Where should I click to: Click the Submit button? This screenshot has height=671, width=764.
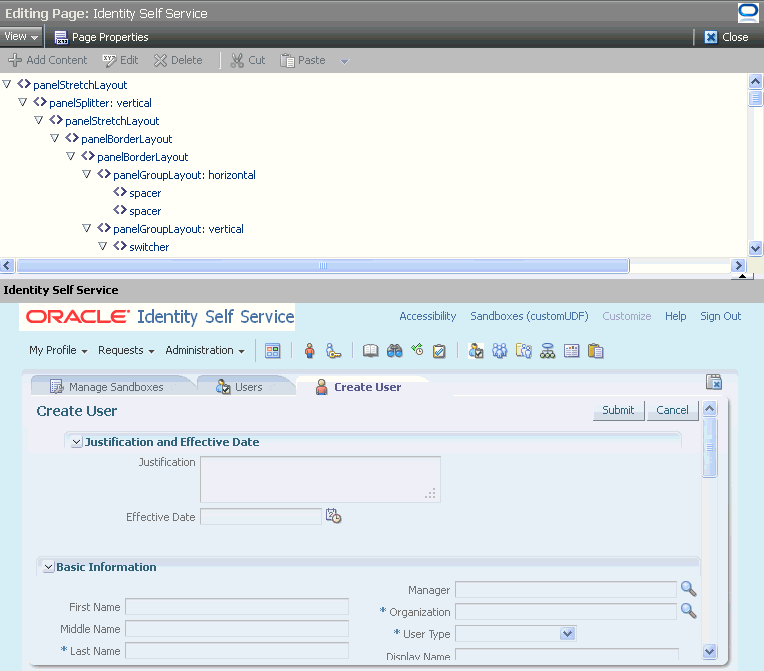[x=618, y=410]
